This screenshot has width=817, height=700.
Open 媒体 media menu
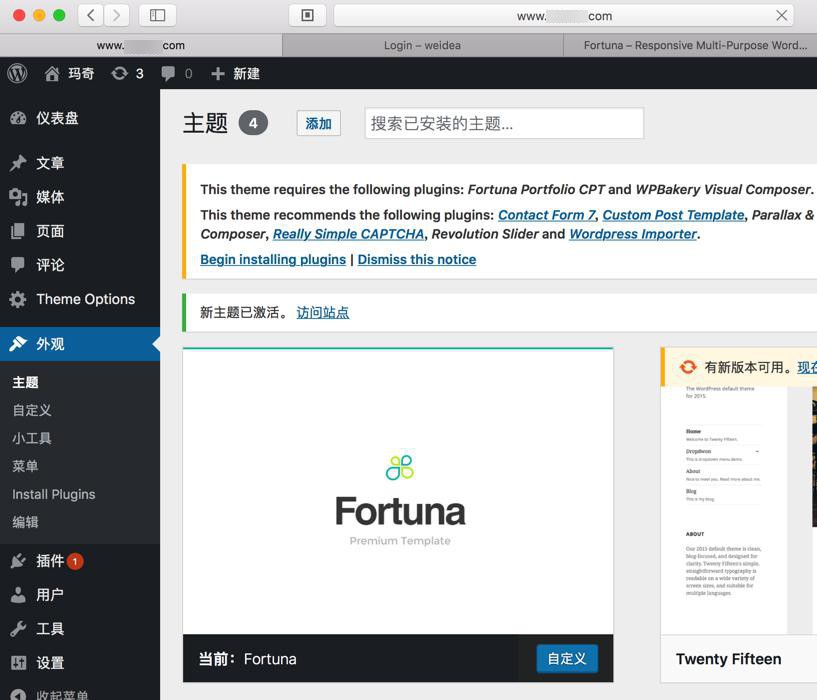[x=80, y=197]
